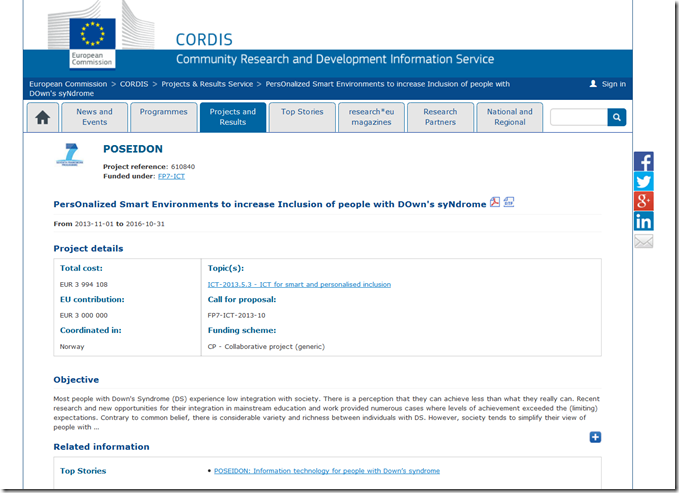Click the site search input field
This screenshot has width=679, height=493.
coord(579,117)
